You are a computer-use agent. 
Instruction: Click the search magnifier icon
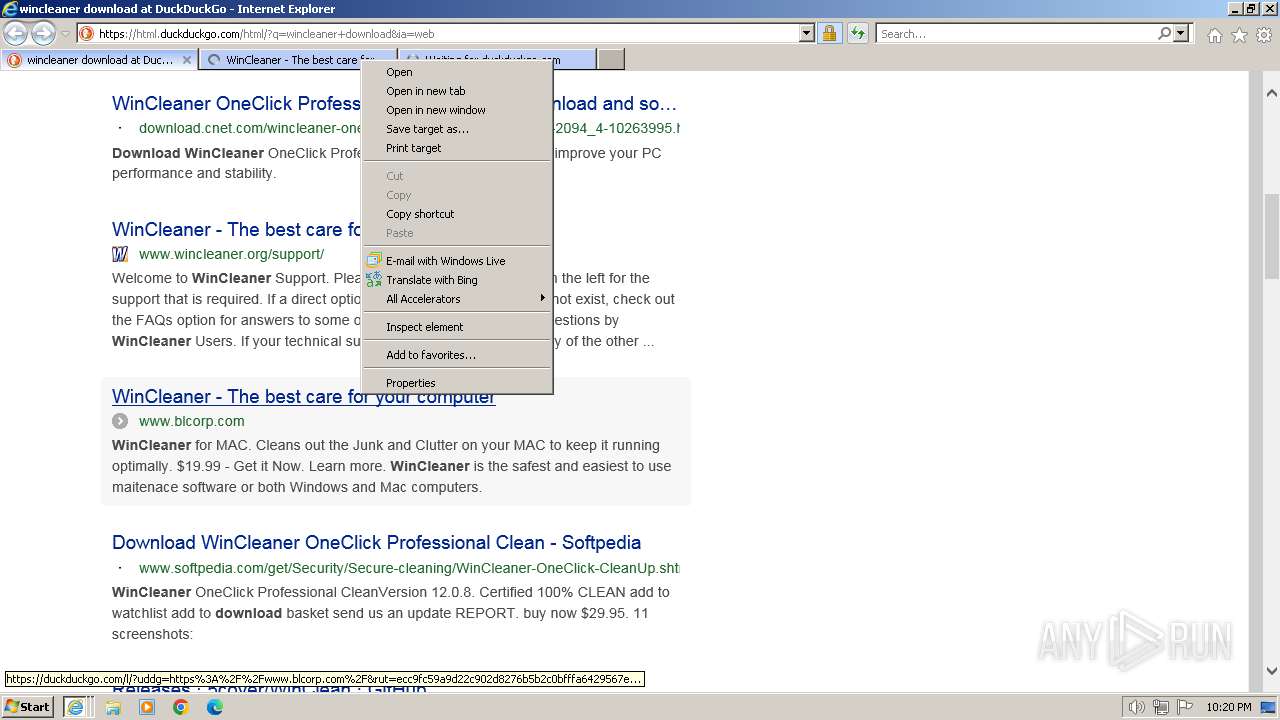[x=1164, y=33]
